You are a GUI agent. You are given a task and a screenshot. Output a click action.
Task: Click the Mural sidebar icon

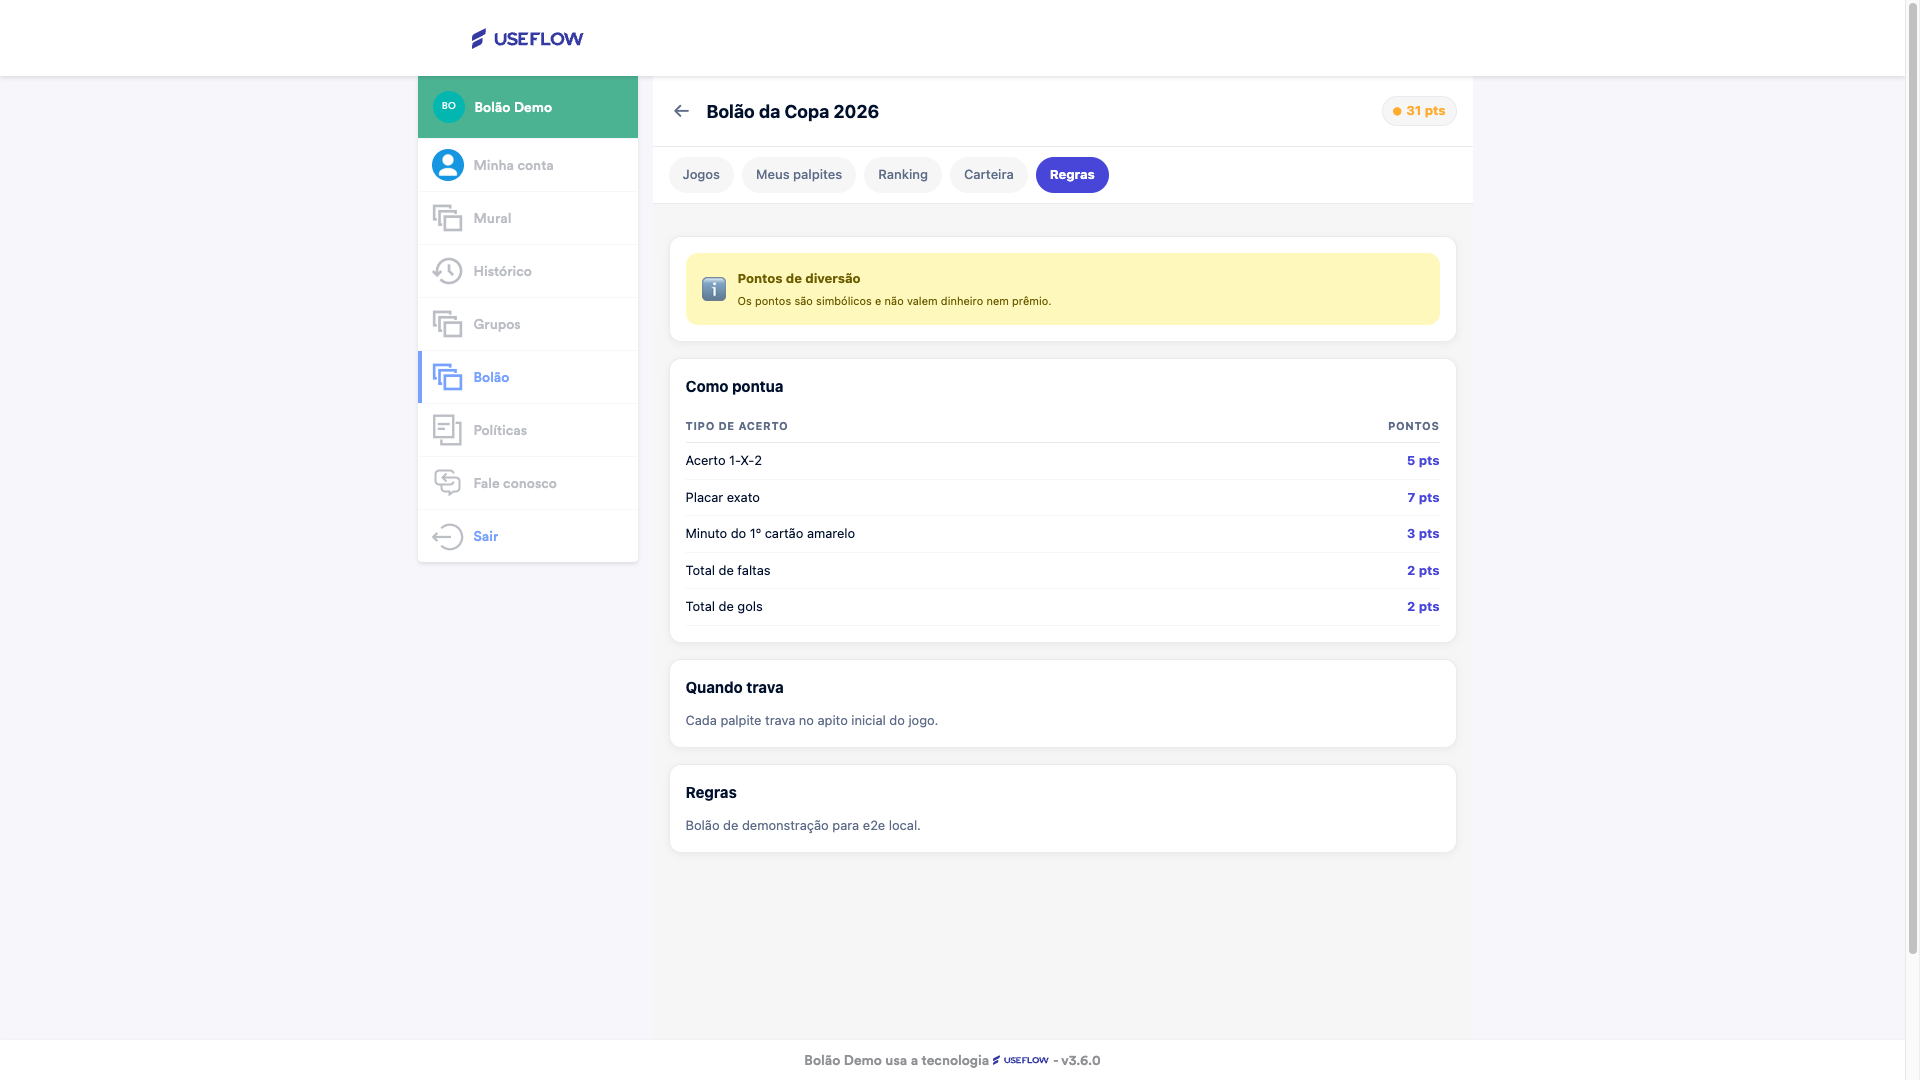[447, 218]
